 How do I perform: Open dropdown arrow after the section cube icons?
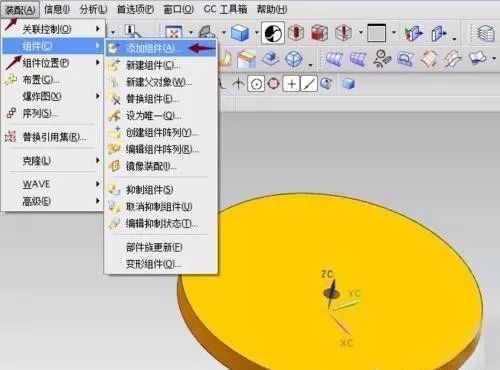point(361,33)
